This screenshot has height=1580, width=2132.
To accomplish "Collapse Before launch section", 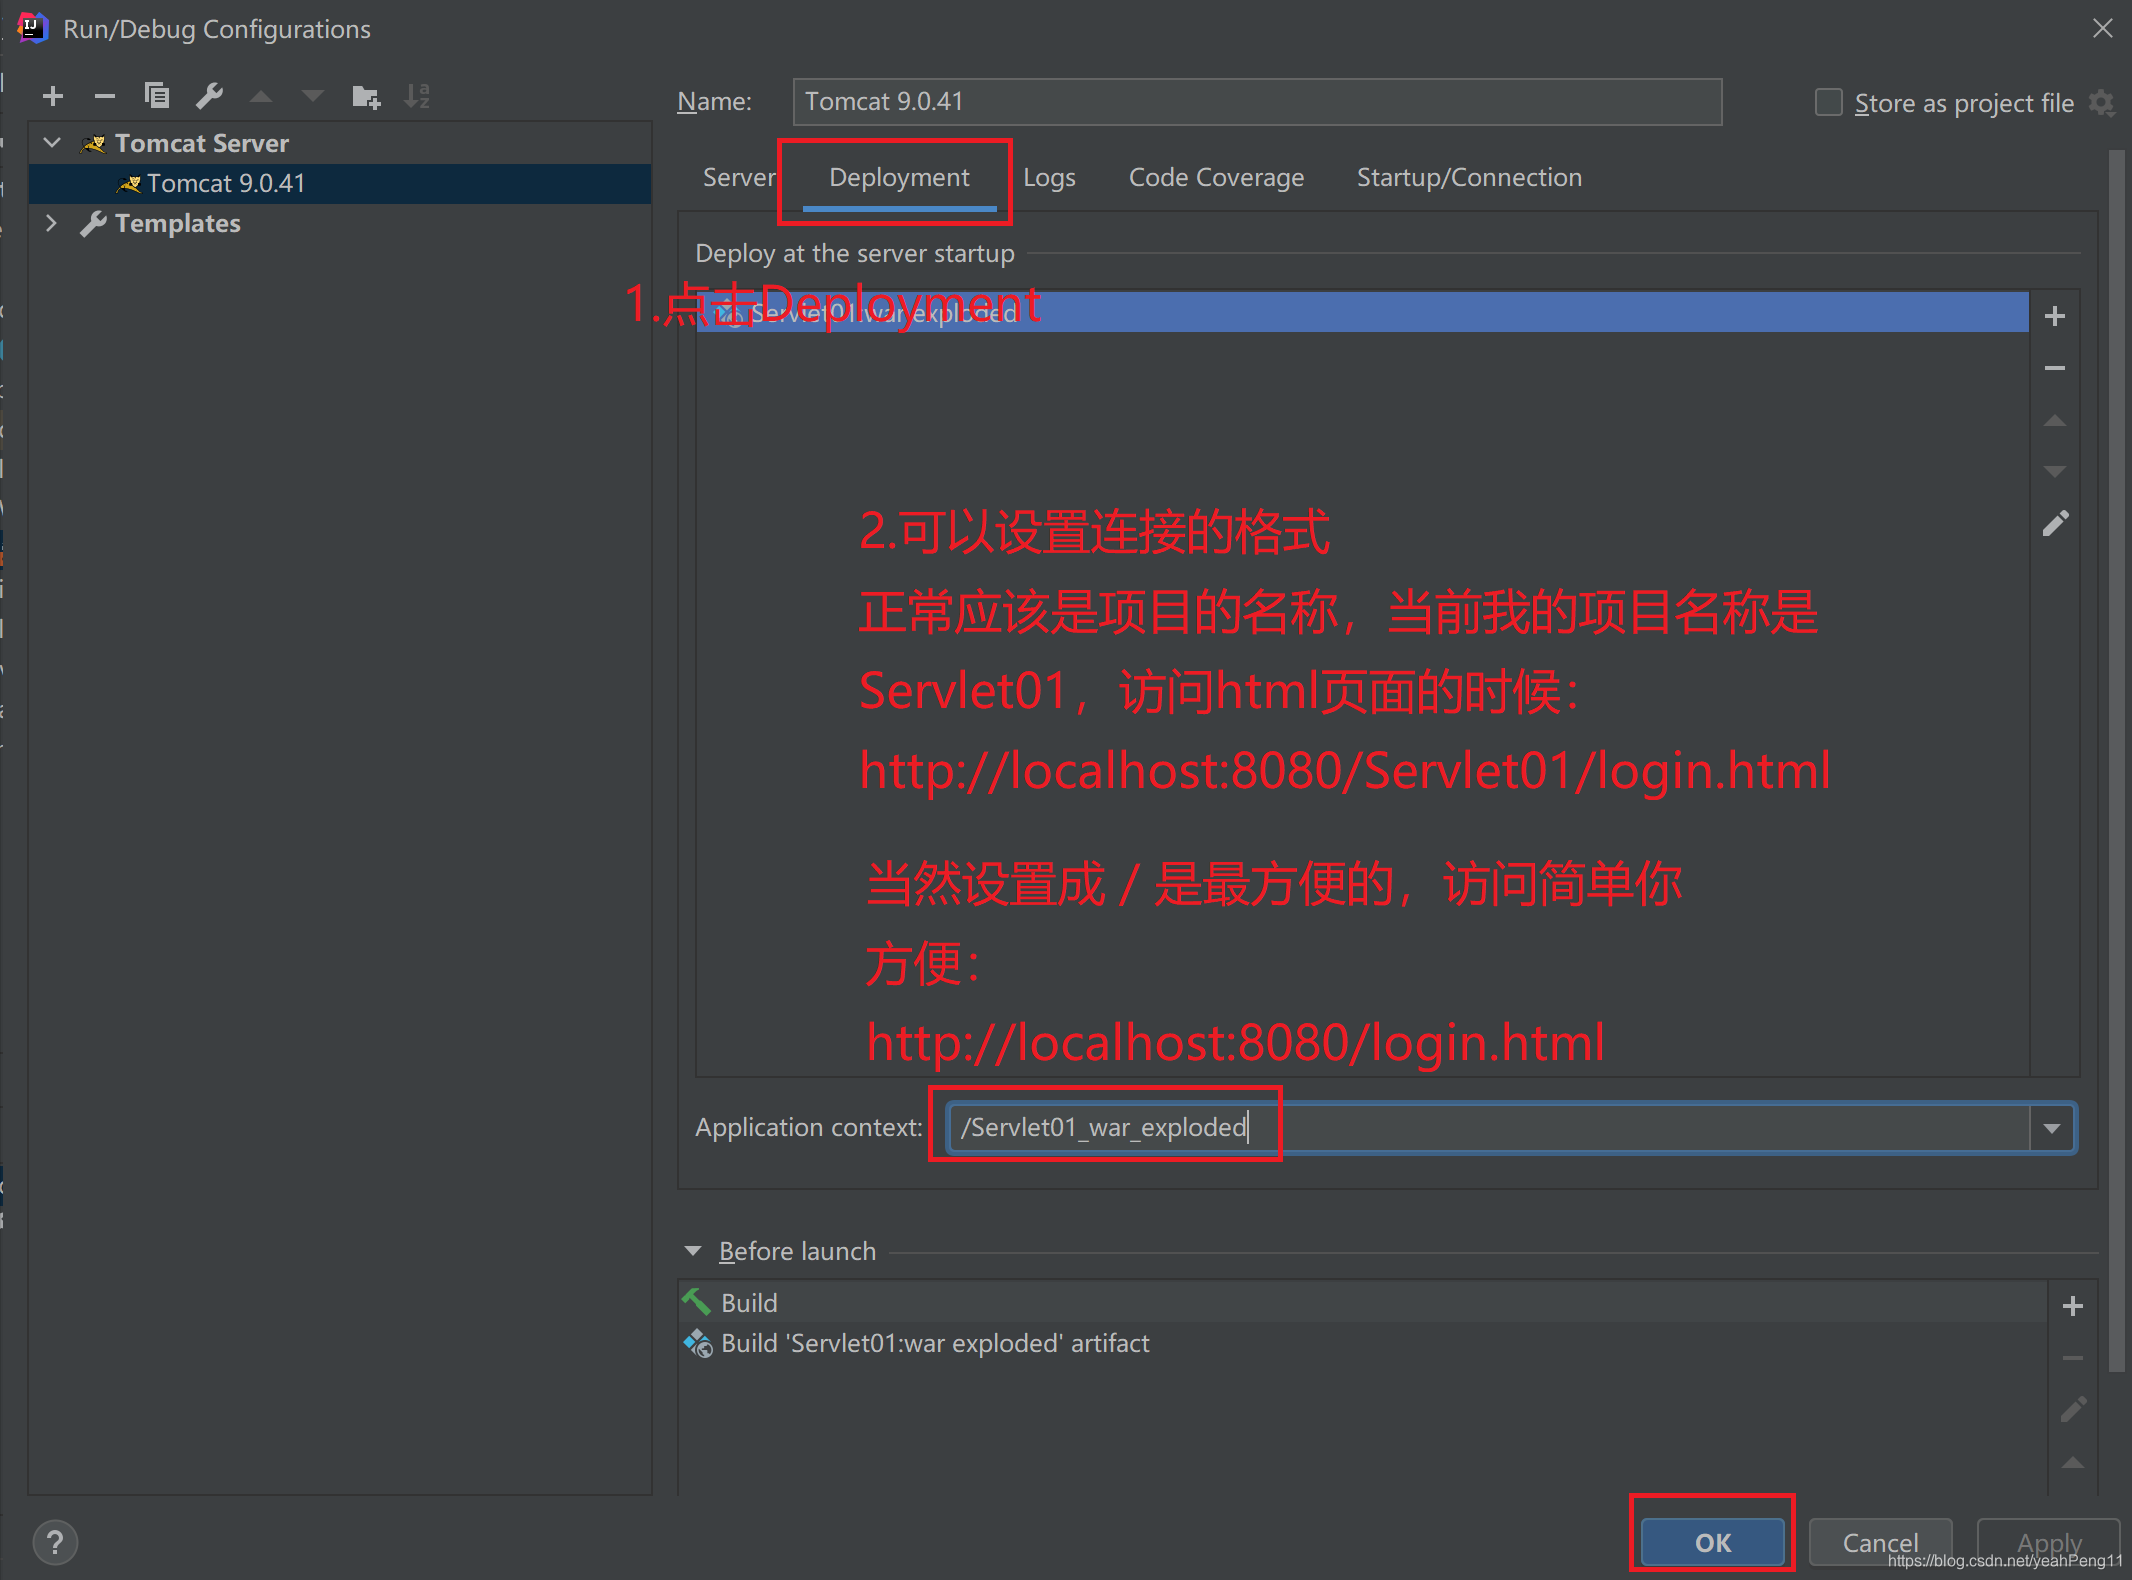I will point(693,1251).
